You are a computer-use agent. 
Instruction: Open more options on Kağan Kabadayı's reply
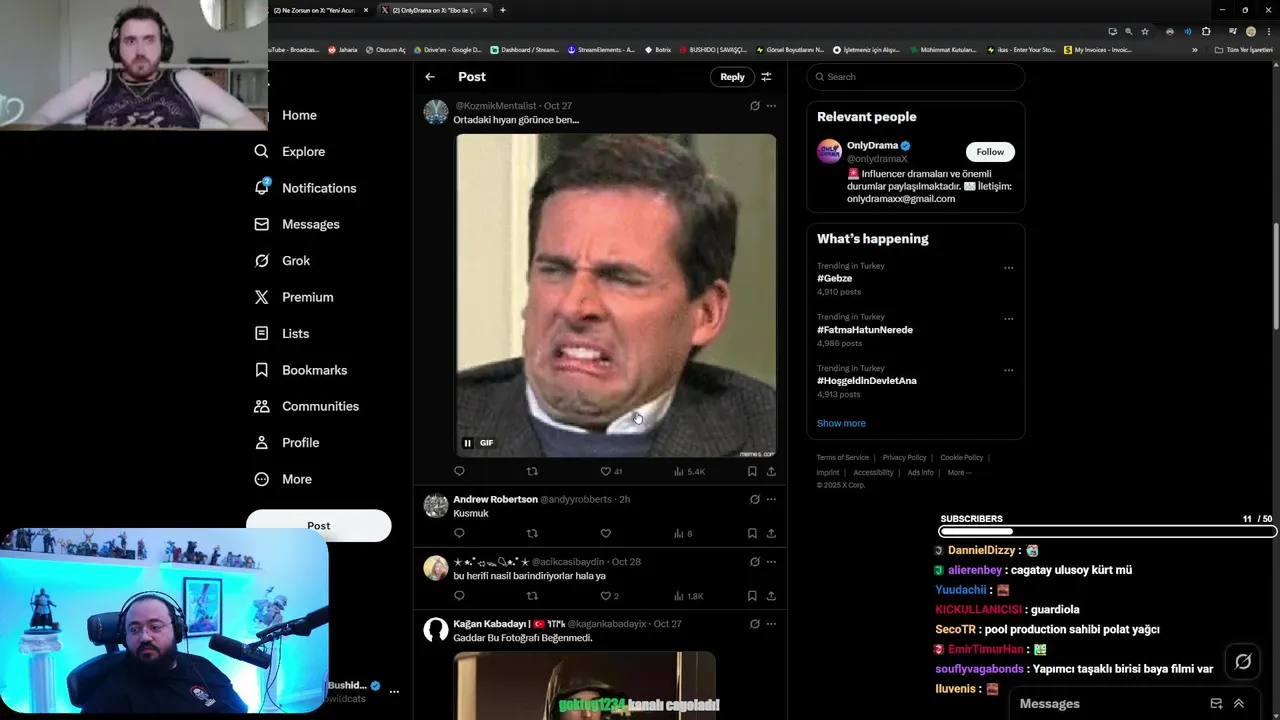tap(771, 624)
